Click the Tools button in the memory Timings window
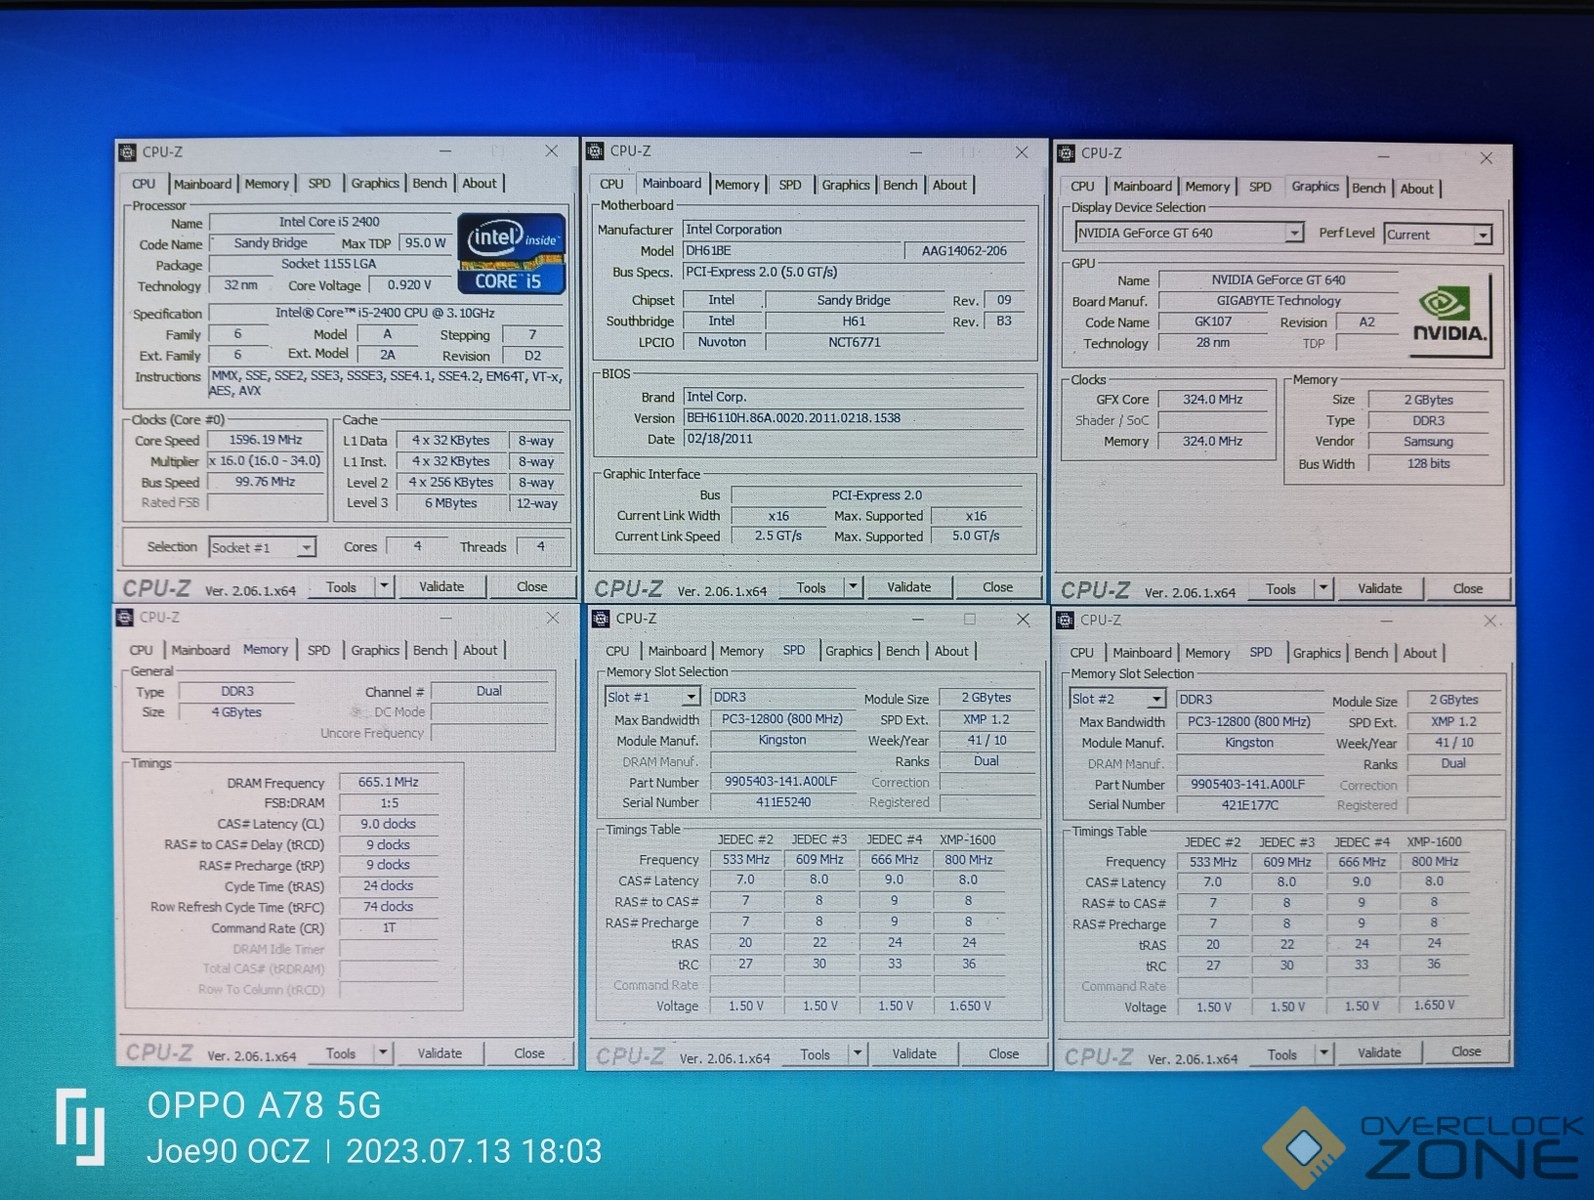 tap(340, 1053)
